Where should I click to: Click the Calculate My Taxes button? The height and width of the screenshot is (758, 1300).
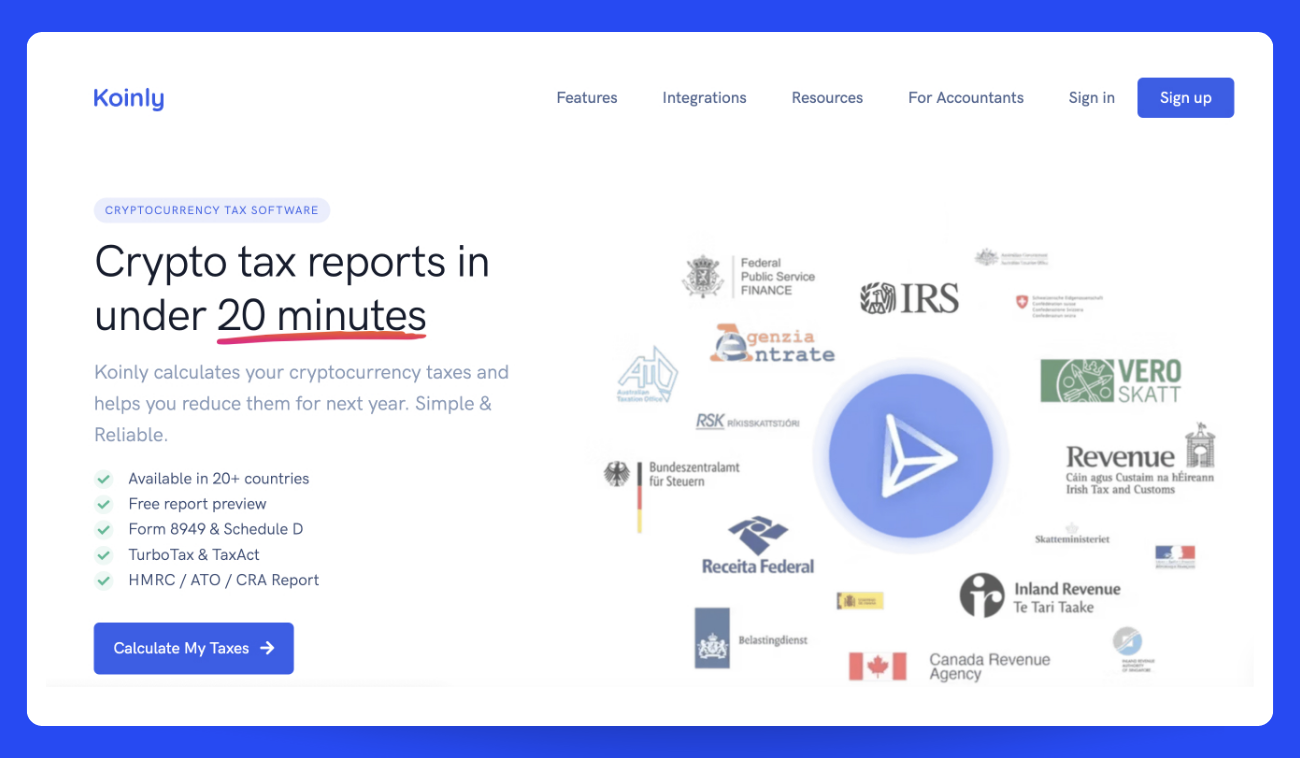[194, 648]
